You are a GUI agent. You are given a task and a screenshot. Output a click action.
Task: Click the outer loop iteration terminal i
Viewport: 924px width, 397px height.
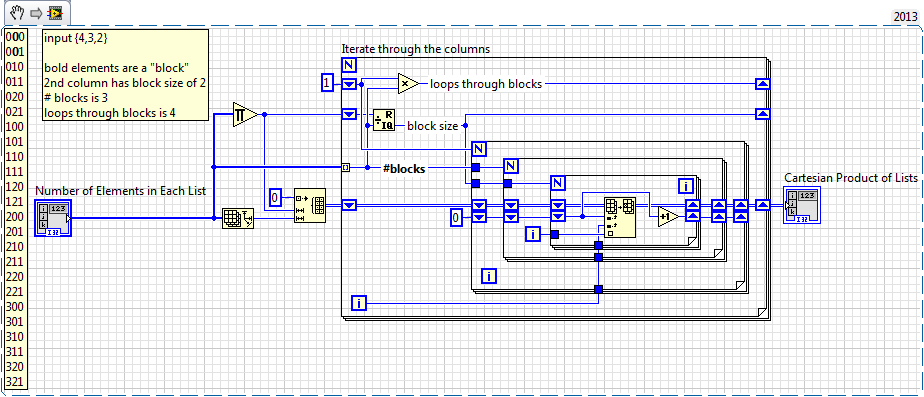[359, 304]
